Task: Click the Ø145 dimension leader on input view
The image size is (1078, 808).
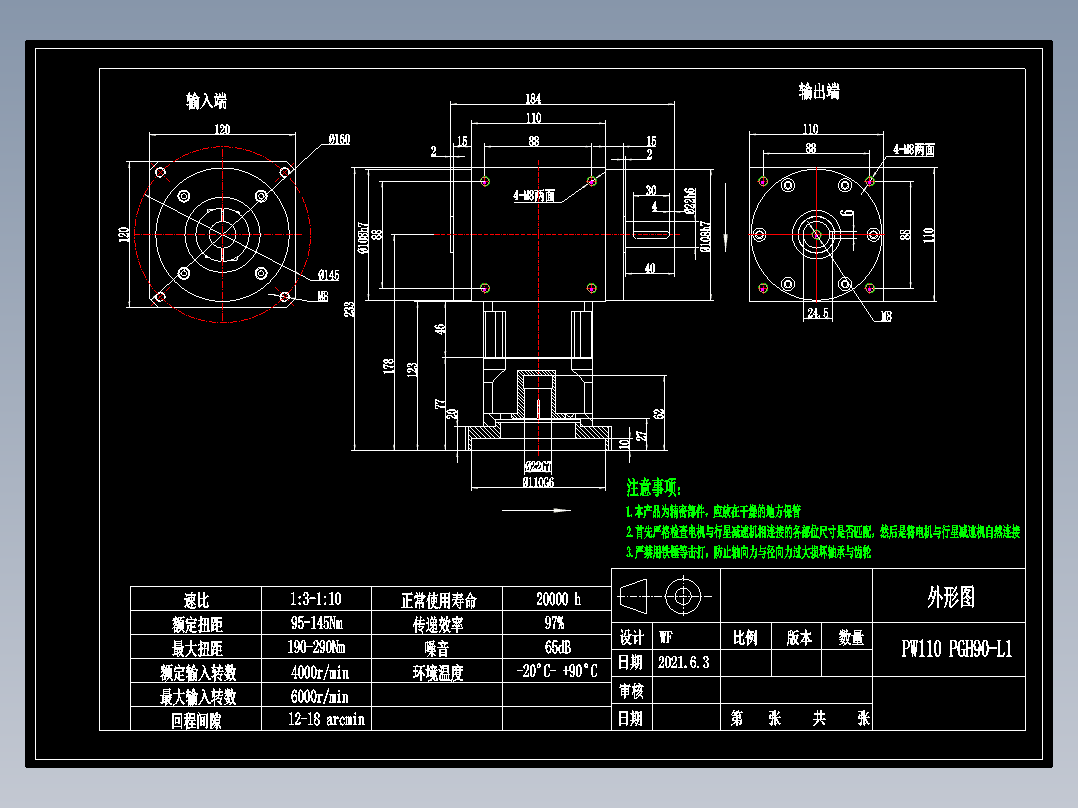Action: click(x=327, y=273)
